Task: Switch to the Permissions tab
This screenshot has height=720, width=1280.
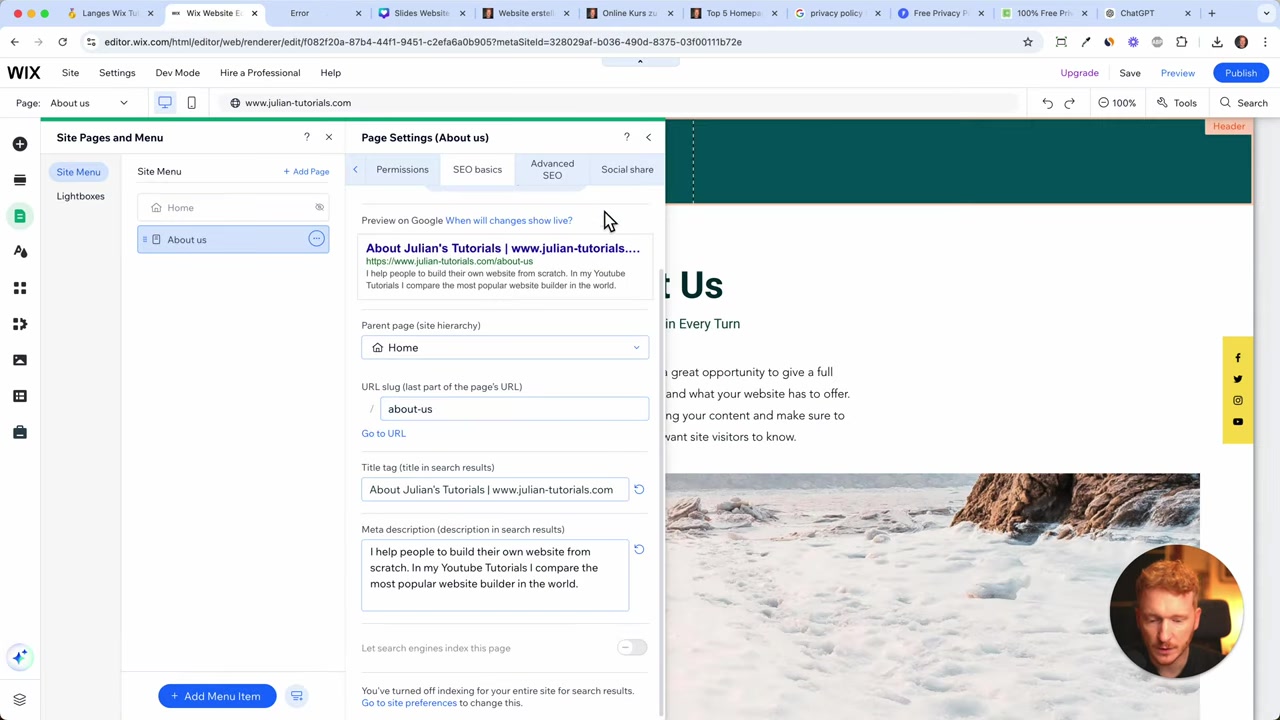Action: coord(402,169)
